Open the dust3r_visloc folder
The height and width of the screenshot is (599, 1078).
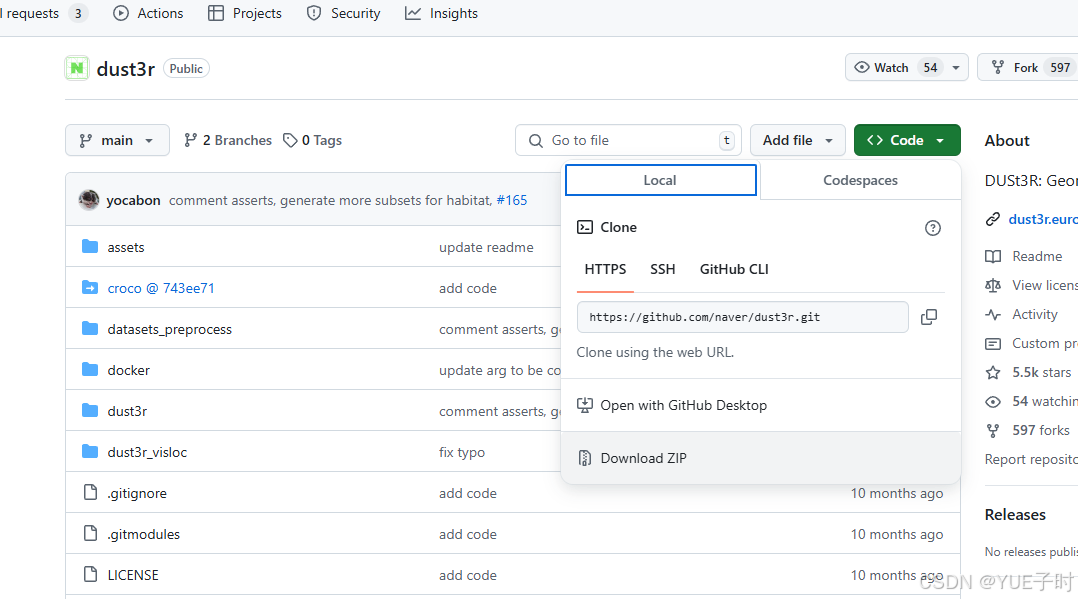147,452
